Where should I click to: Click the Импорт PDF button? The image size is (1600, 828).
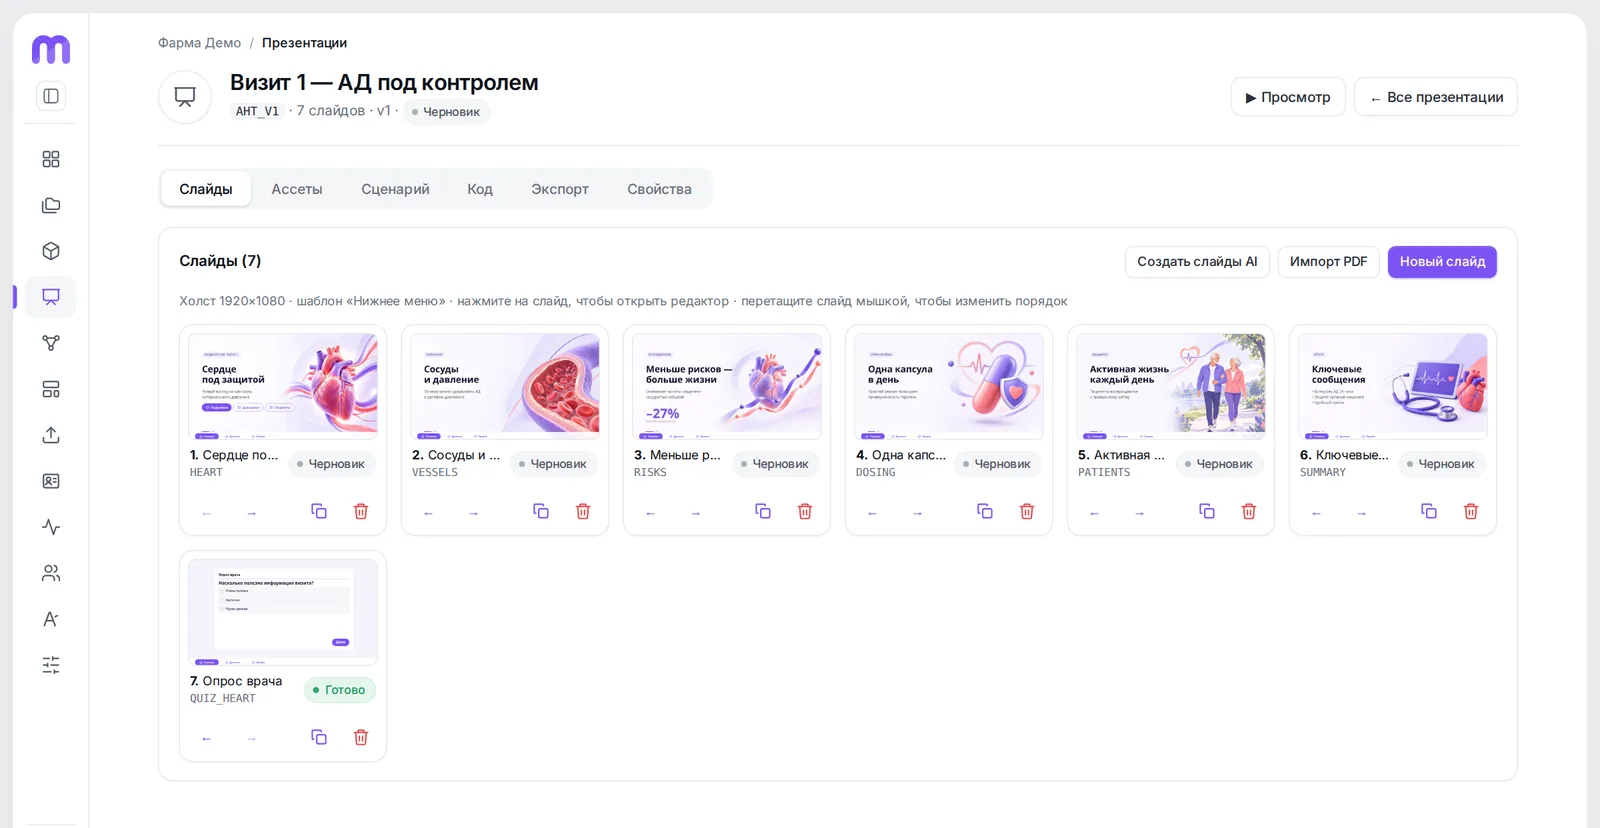pyautogui.click(x=1328, y=262)
